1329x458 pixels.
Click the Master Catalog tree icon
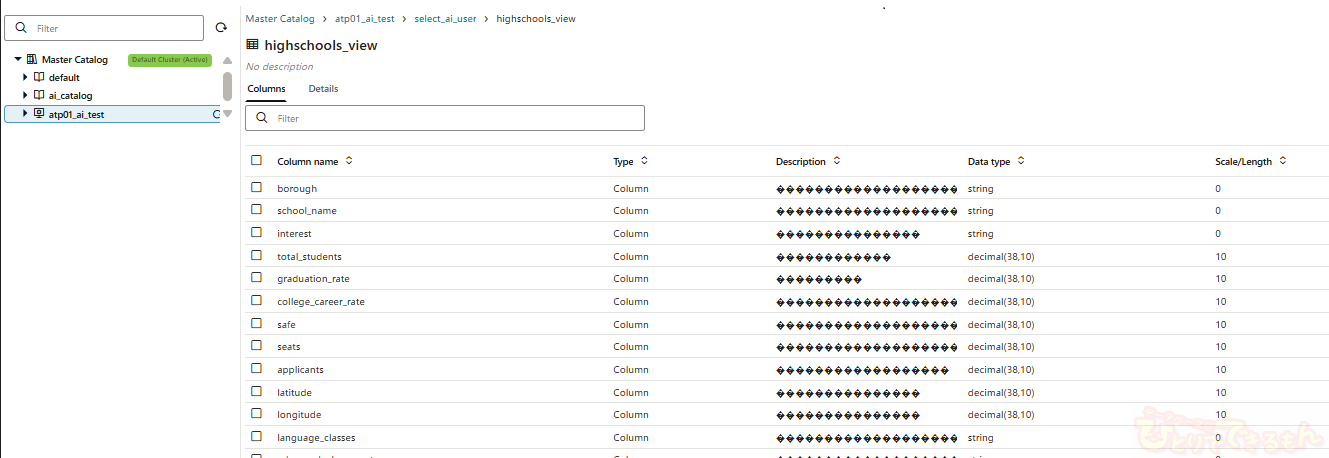click(x=32, y=60)
